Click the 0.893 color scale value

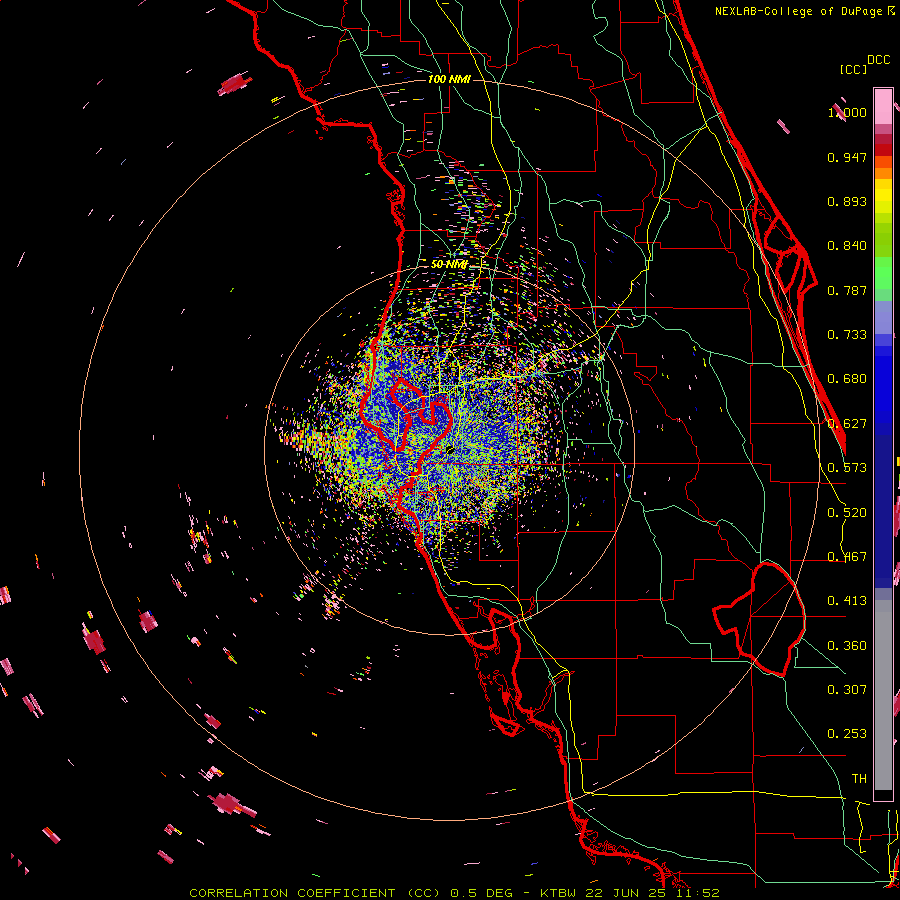click(847, 201)
